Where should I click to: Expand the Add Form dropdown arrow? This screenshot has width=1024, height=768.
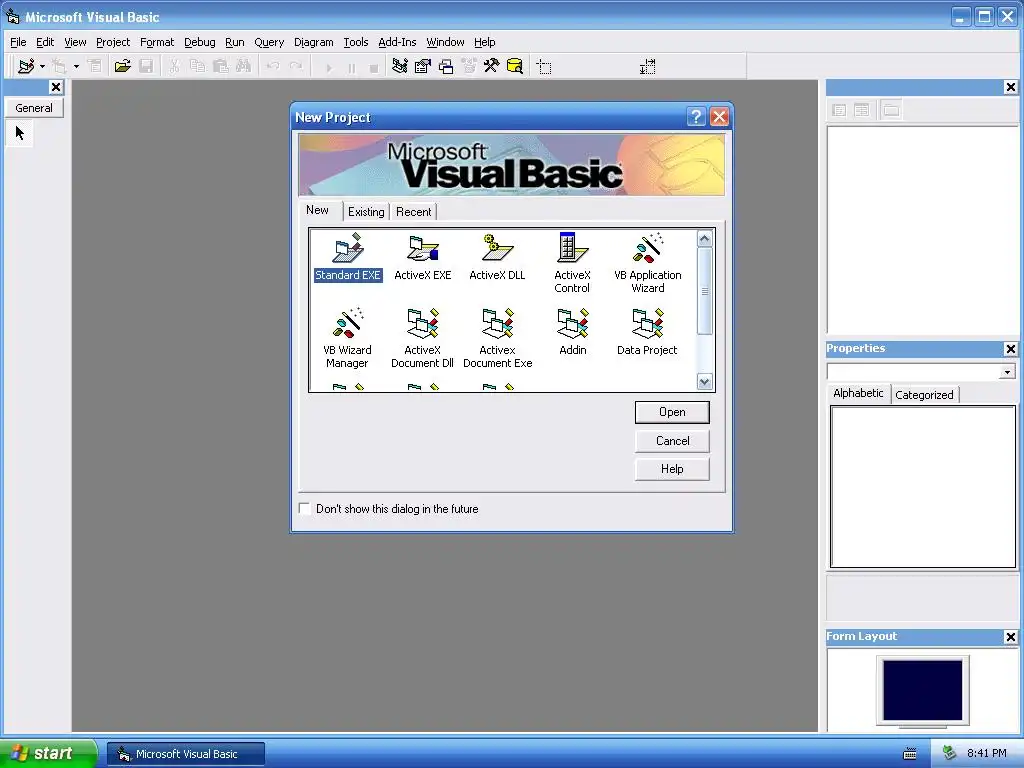pyautogui.click(x=76, y=66)
